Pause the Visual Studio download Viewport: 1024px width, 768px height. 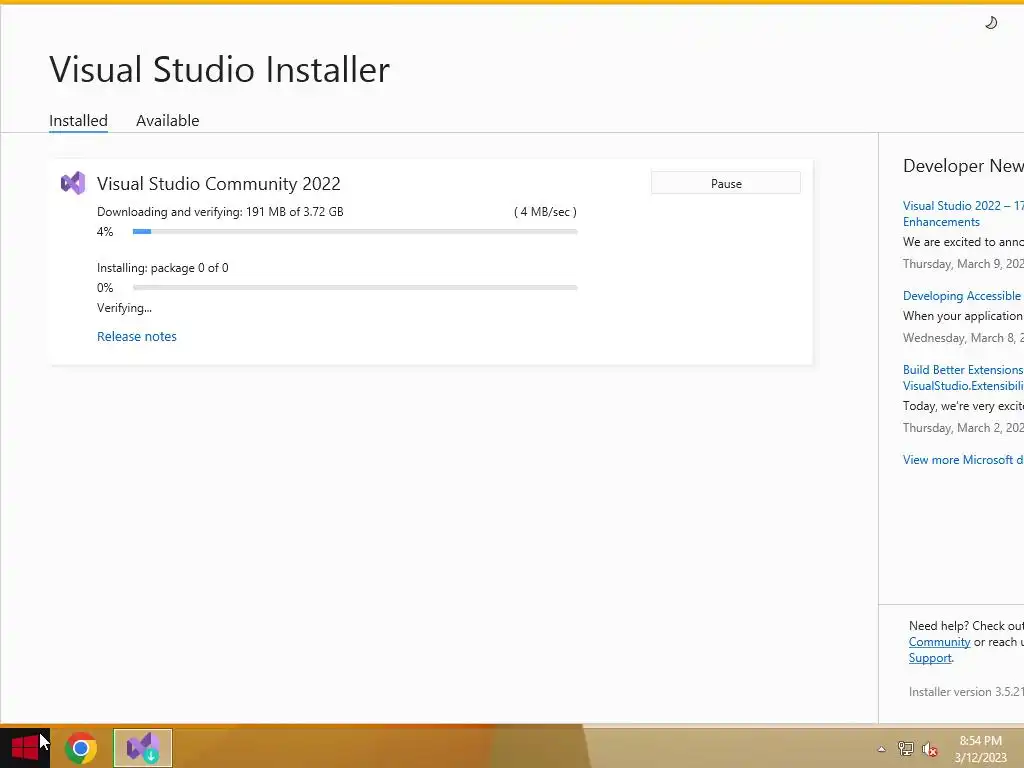tap(726, 183)
